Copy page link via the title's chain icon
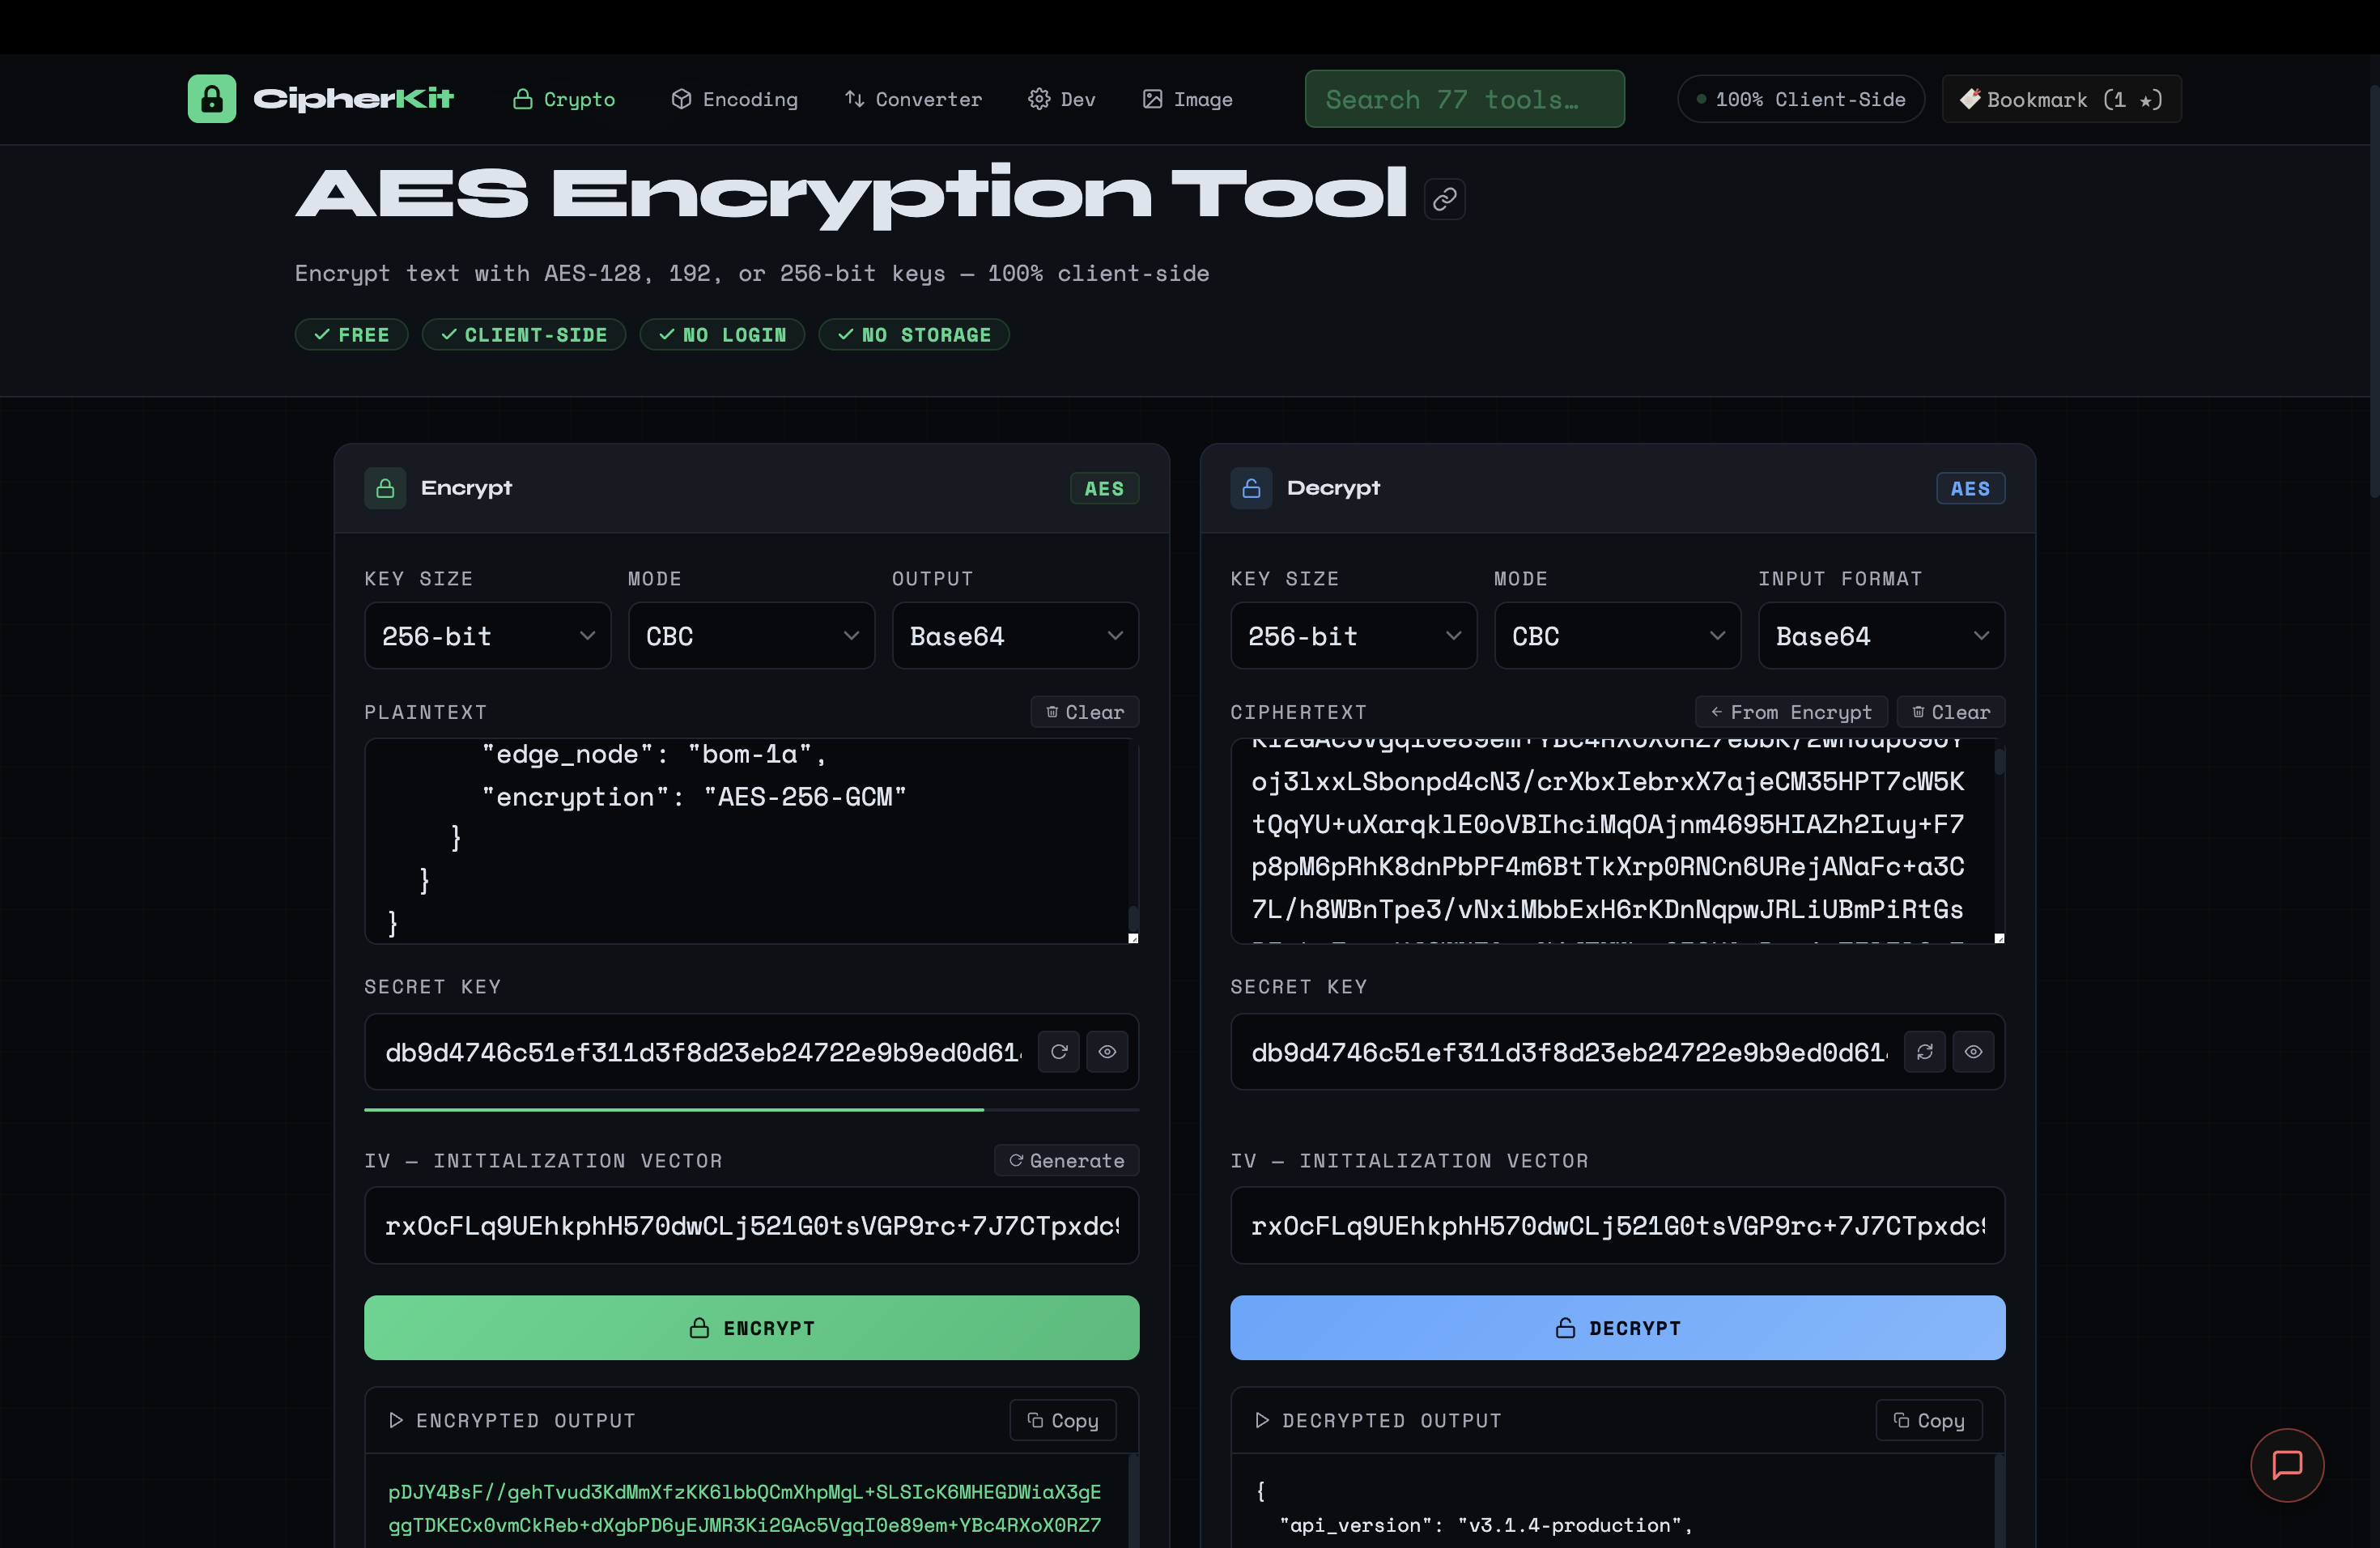The height and width of the screenshot is (1548, 2380). click(x=1444, y=199)
